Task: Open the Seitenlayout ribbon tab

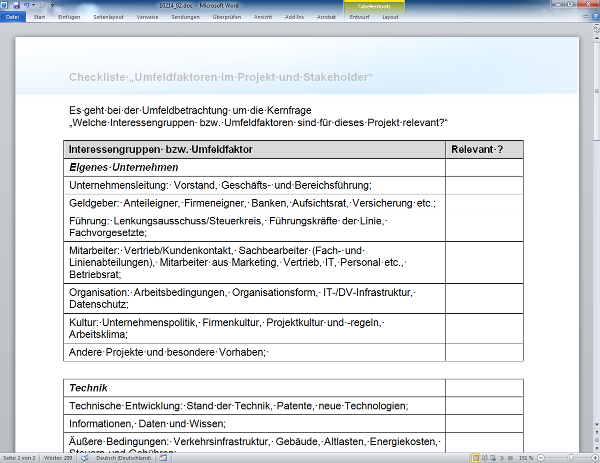Action: click(x=110, y=17)
